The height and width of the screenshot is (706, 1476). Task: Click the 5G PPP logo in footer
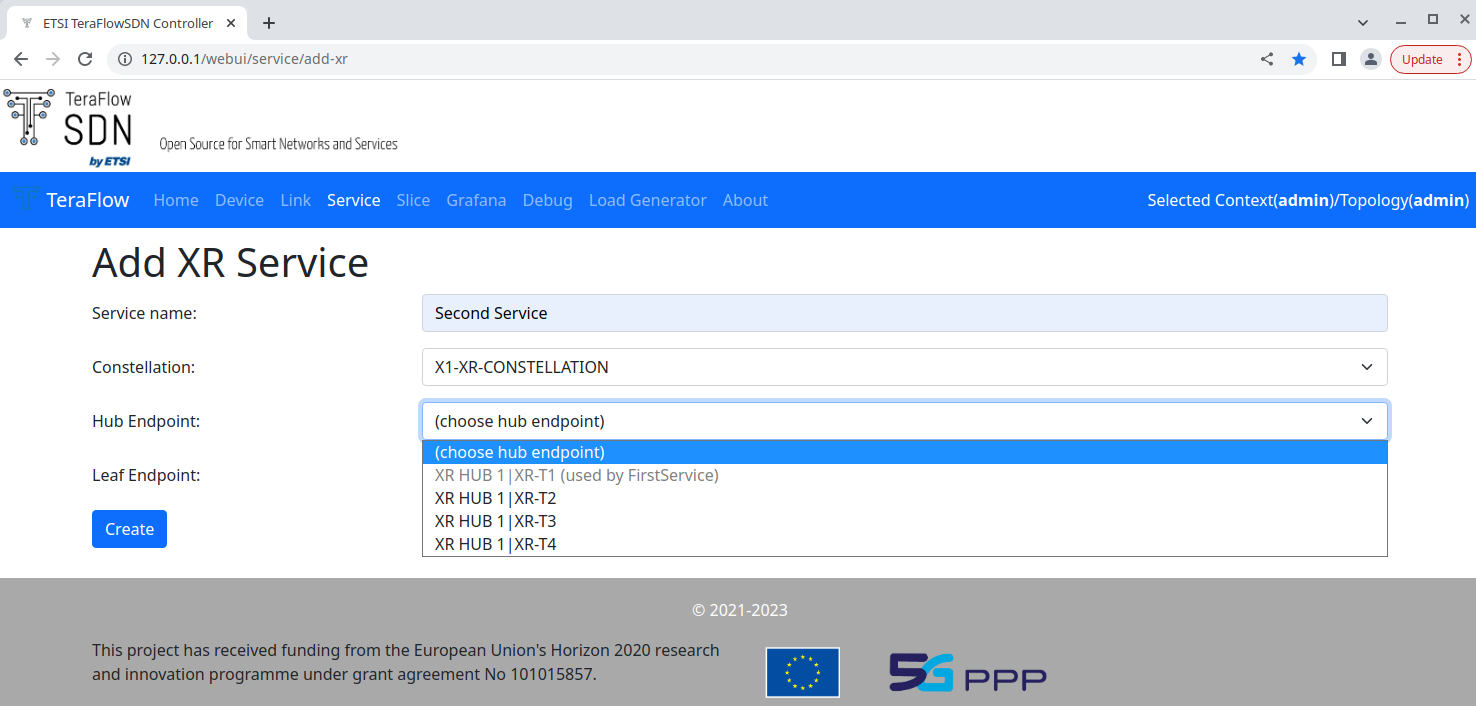(967, 672)
